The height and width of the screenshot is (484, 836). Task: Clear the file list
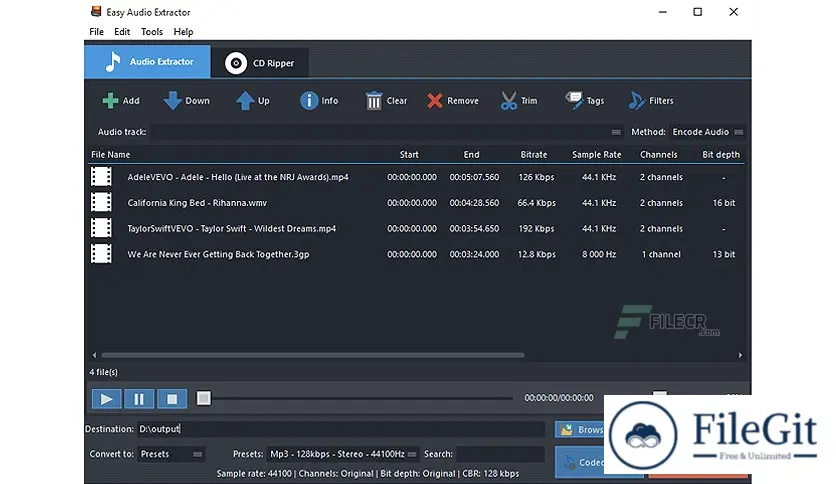[x=386, y=100]
